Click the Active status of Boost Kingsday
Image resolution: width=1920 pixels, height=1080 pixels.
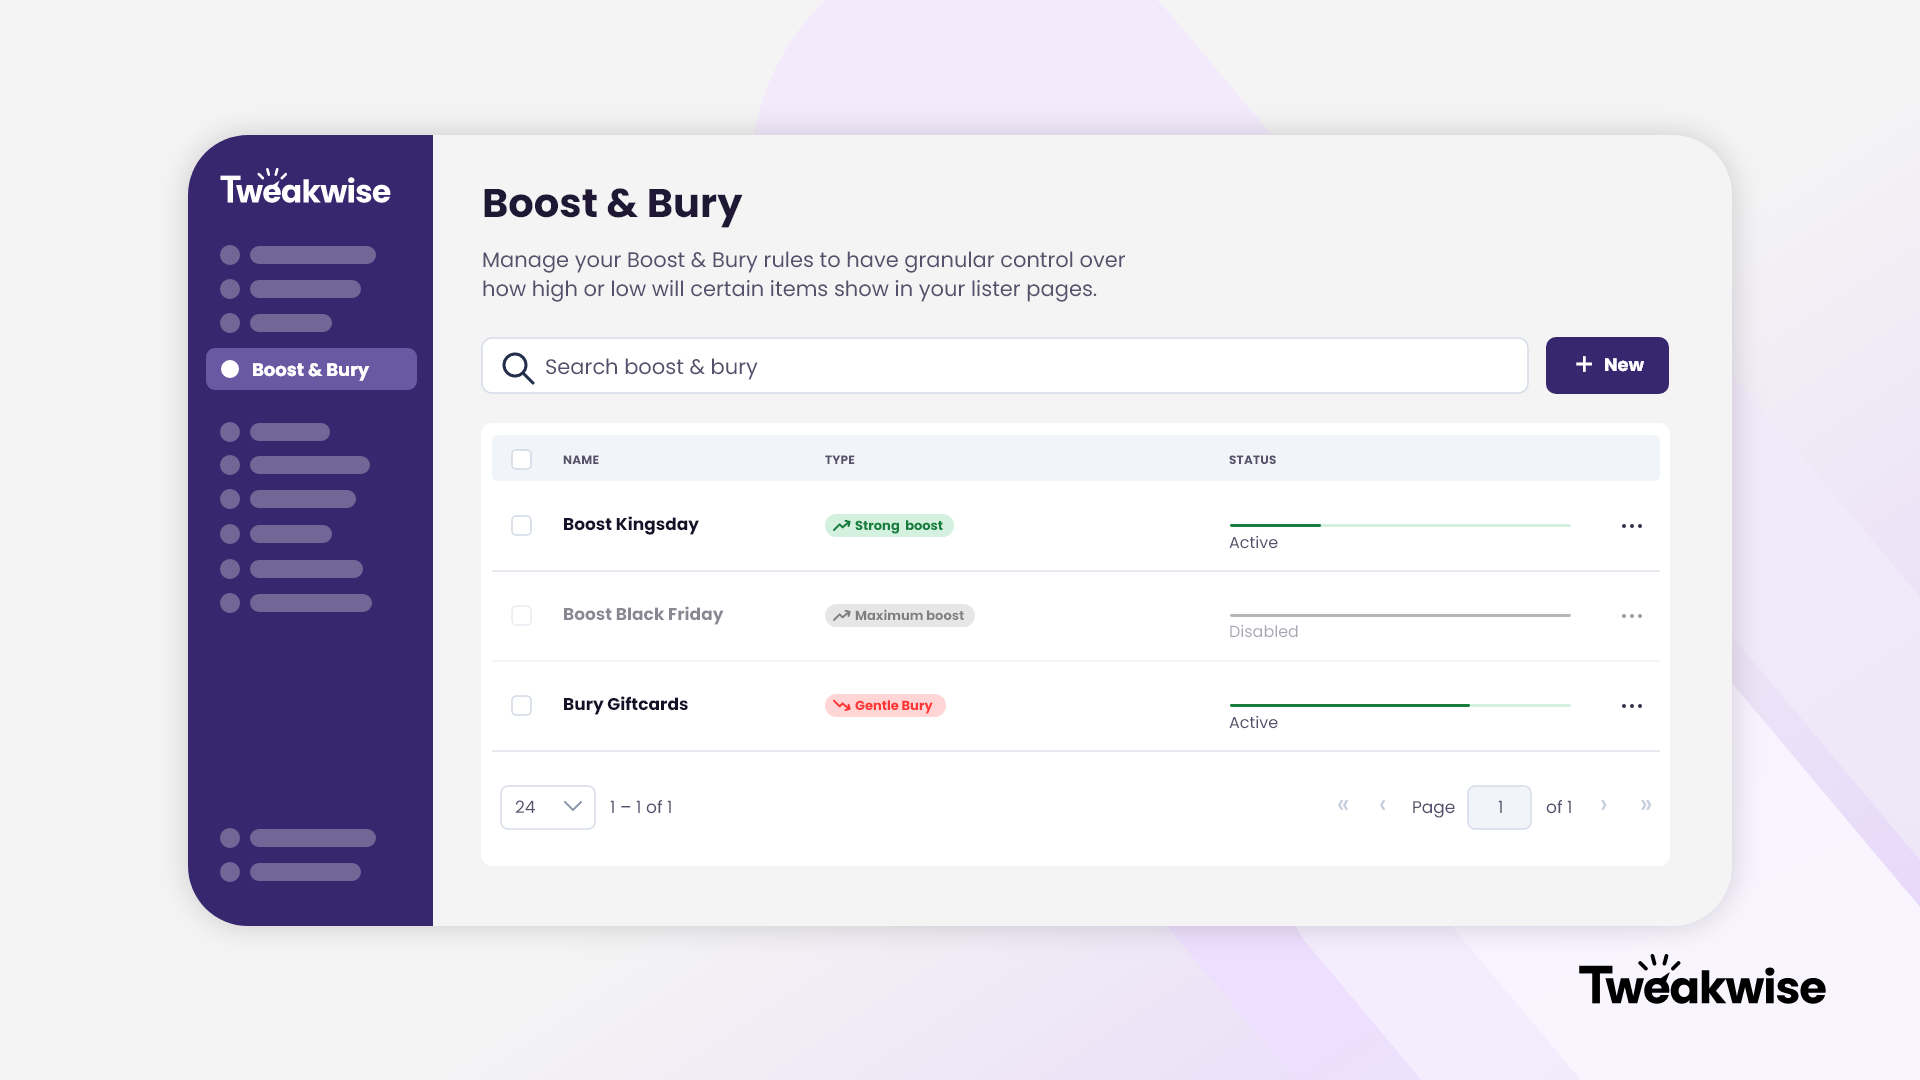click(x=1253, y=542)
